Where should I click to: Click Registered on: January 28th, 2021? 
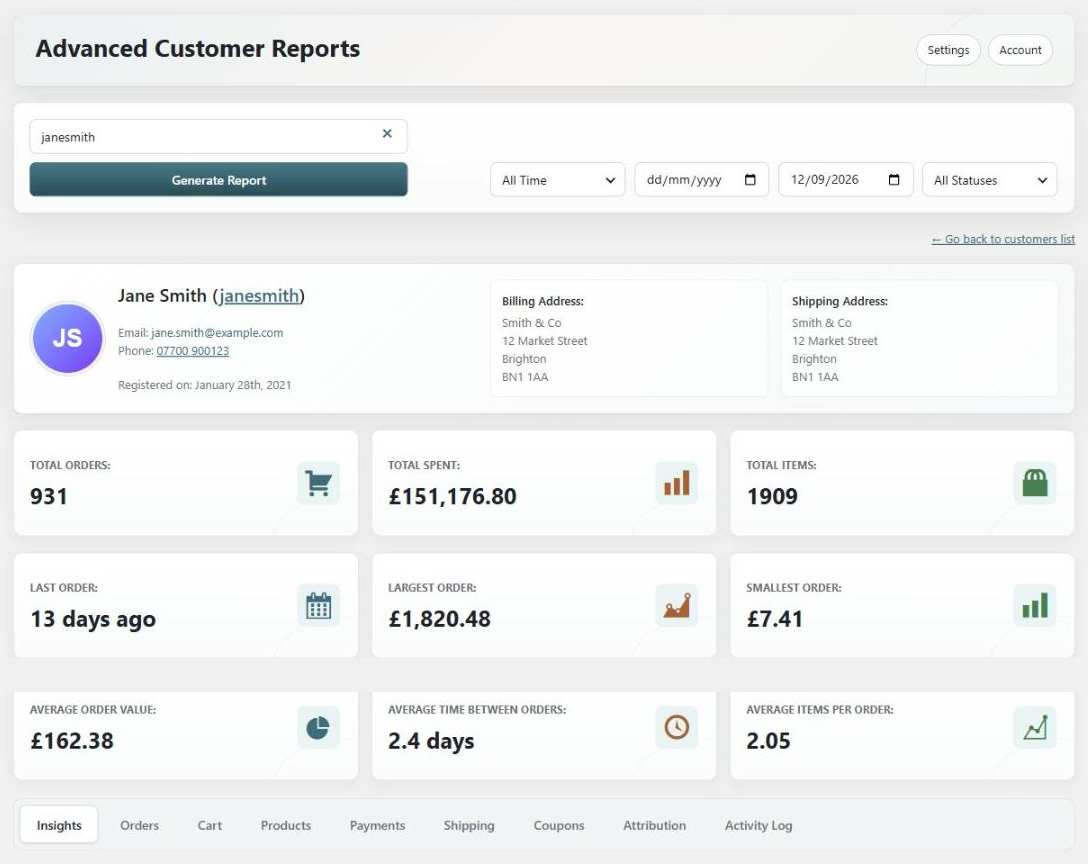click(205, 384)
